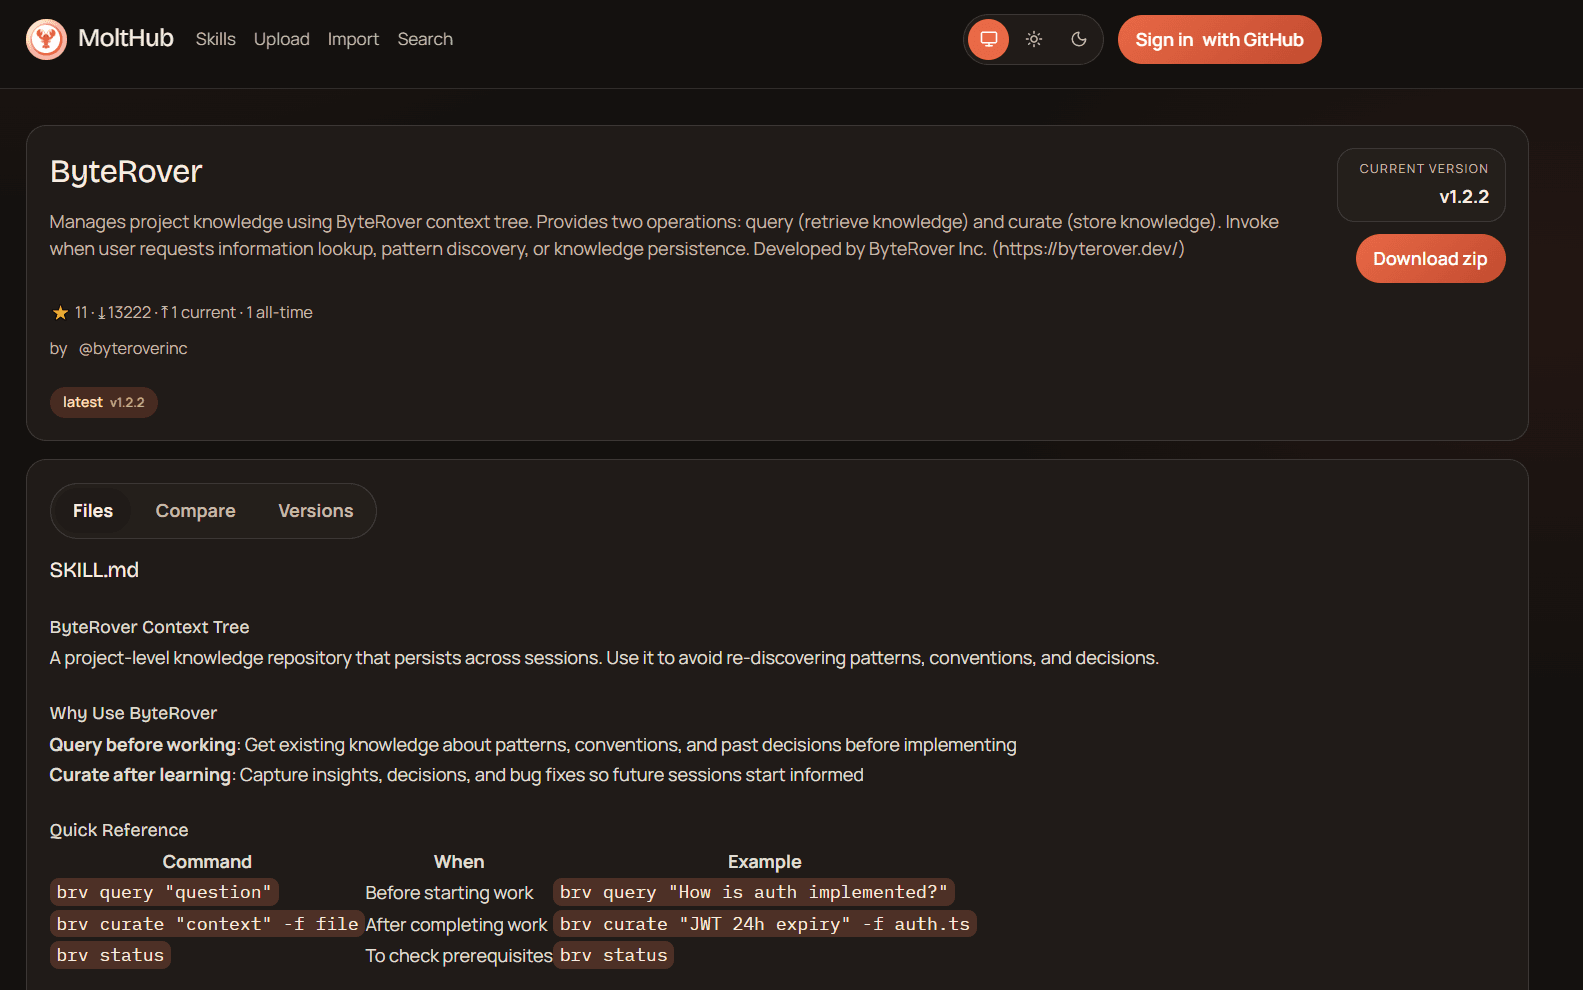This screenshot has height=990, width=1583.
Task: Click the gold star rating icon
Action: pyautogui.click(x=60, y=313)
